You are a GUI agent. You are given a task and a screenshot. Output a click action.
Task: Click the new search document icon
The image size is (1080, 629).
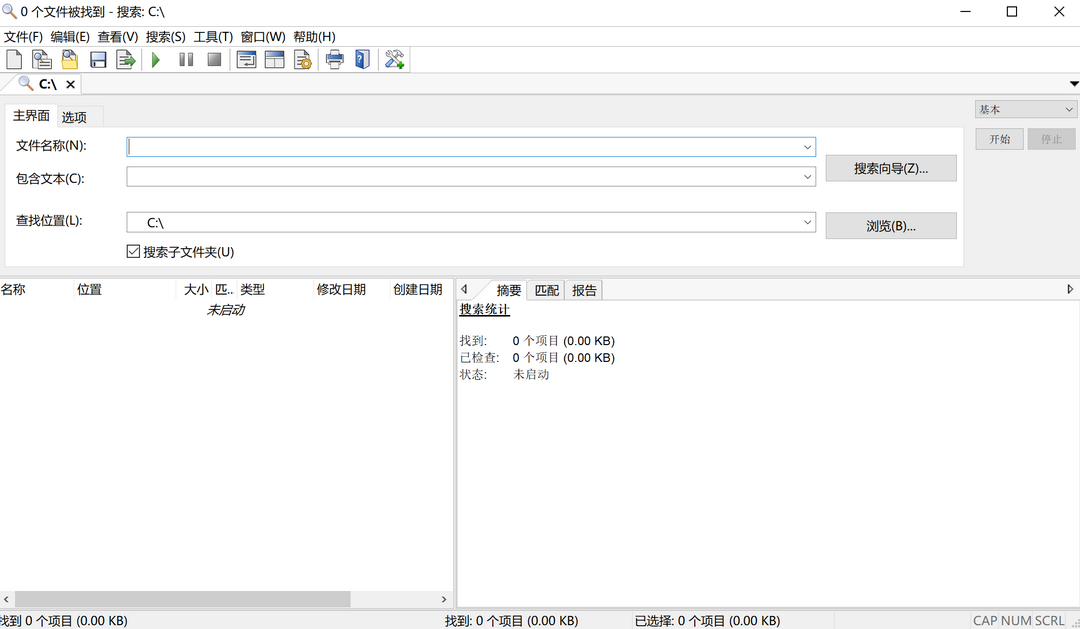coord(14,60)
